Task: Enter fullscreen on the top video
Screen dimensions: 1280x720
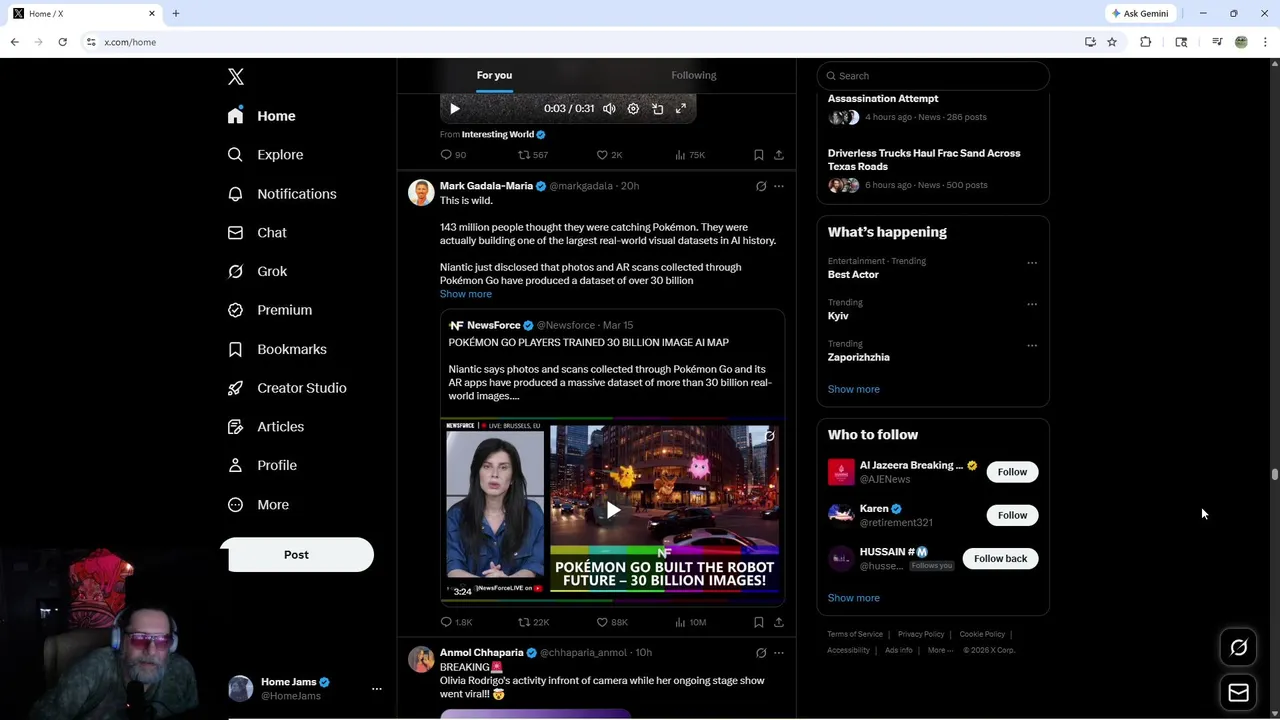Action: click(x=681, y=109)
